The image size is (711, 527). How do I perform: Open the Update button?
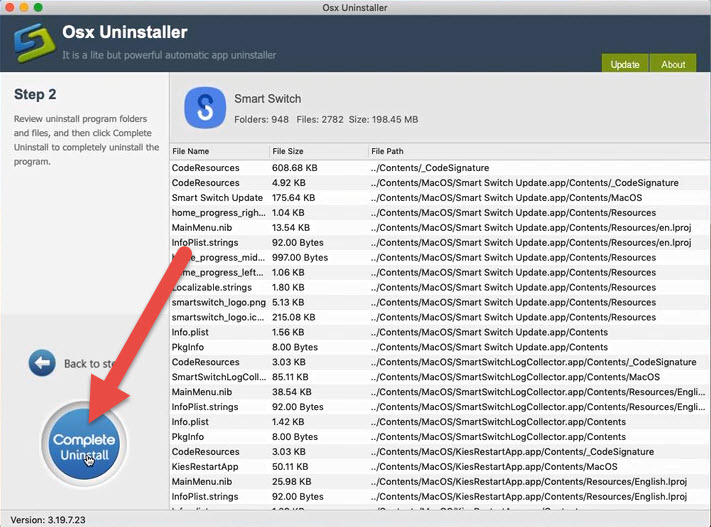click(625, 63)
